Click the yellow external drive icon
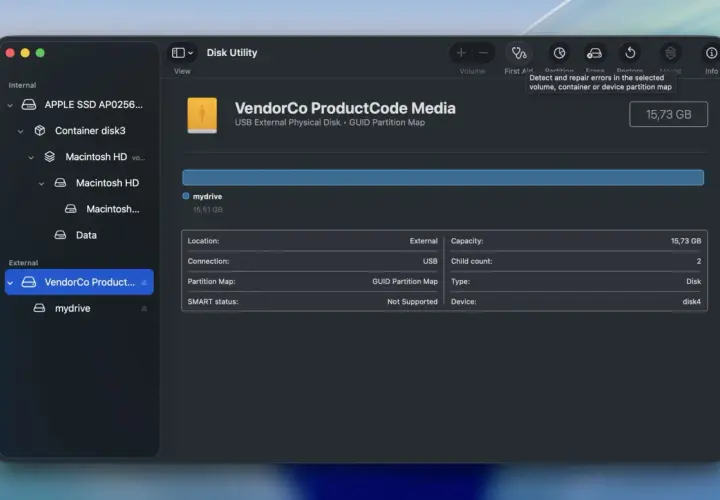Image resolution: width=720 pixels, height=500 pixels. tap(202, 115)
